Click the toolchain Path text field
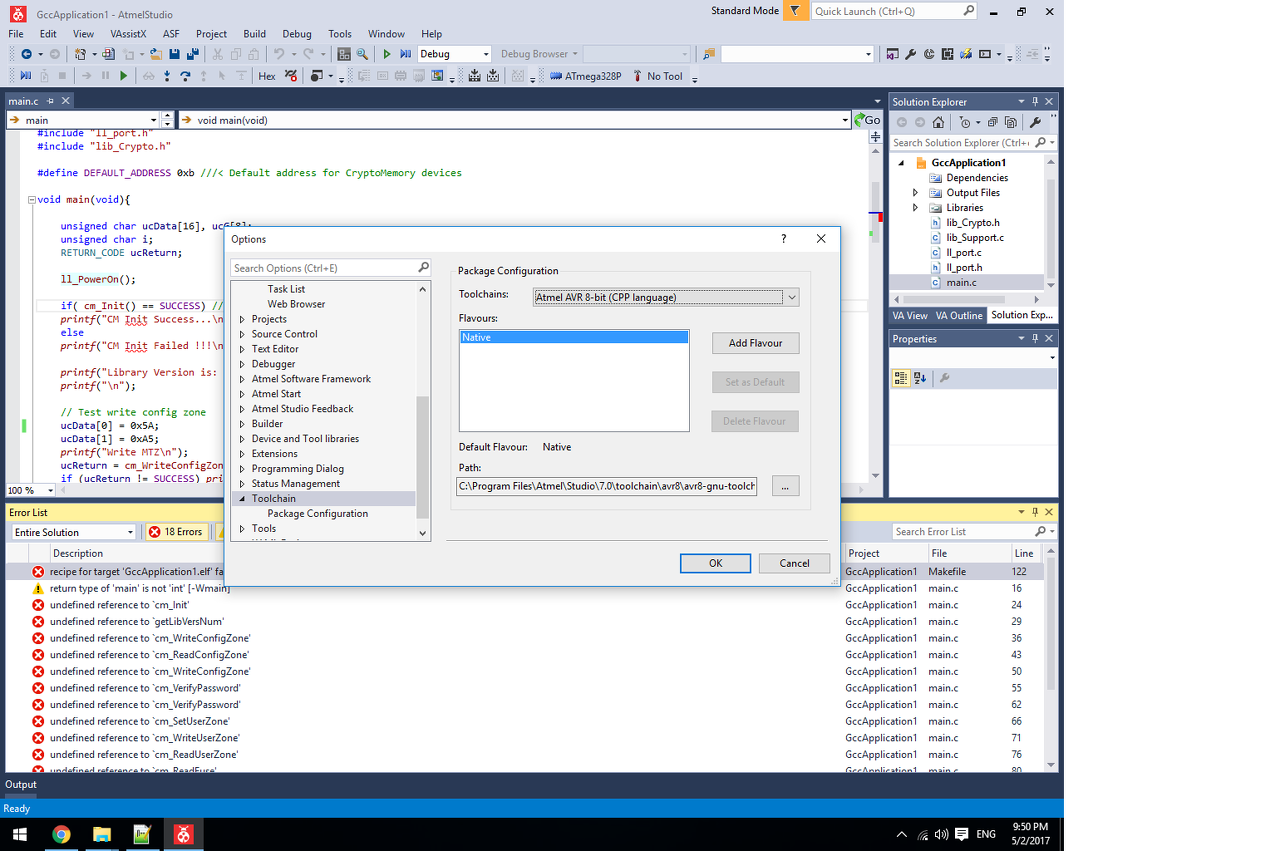Image resolution: width=1280 pixels, height=851 pixels. (607, 486)
